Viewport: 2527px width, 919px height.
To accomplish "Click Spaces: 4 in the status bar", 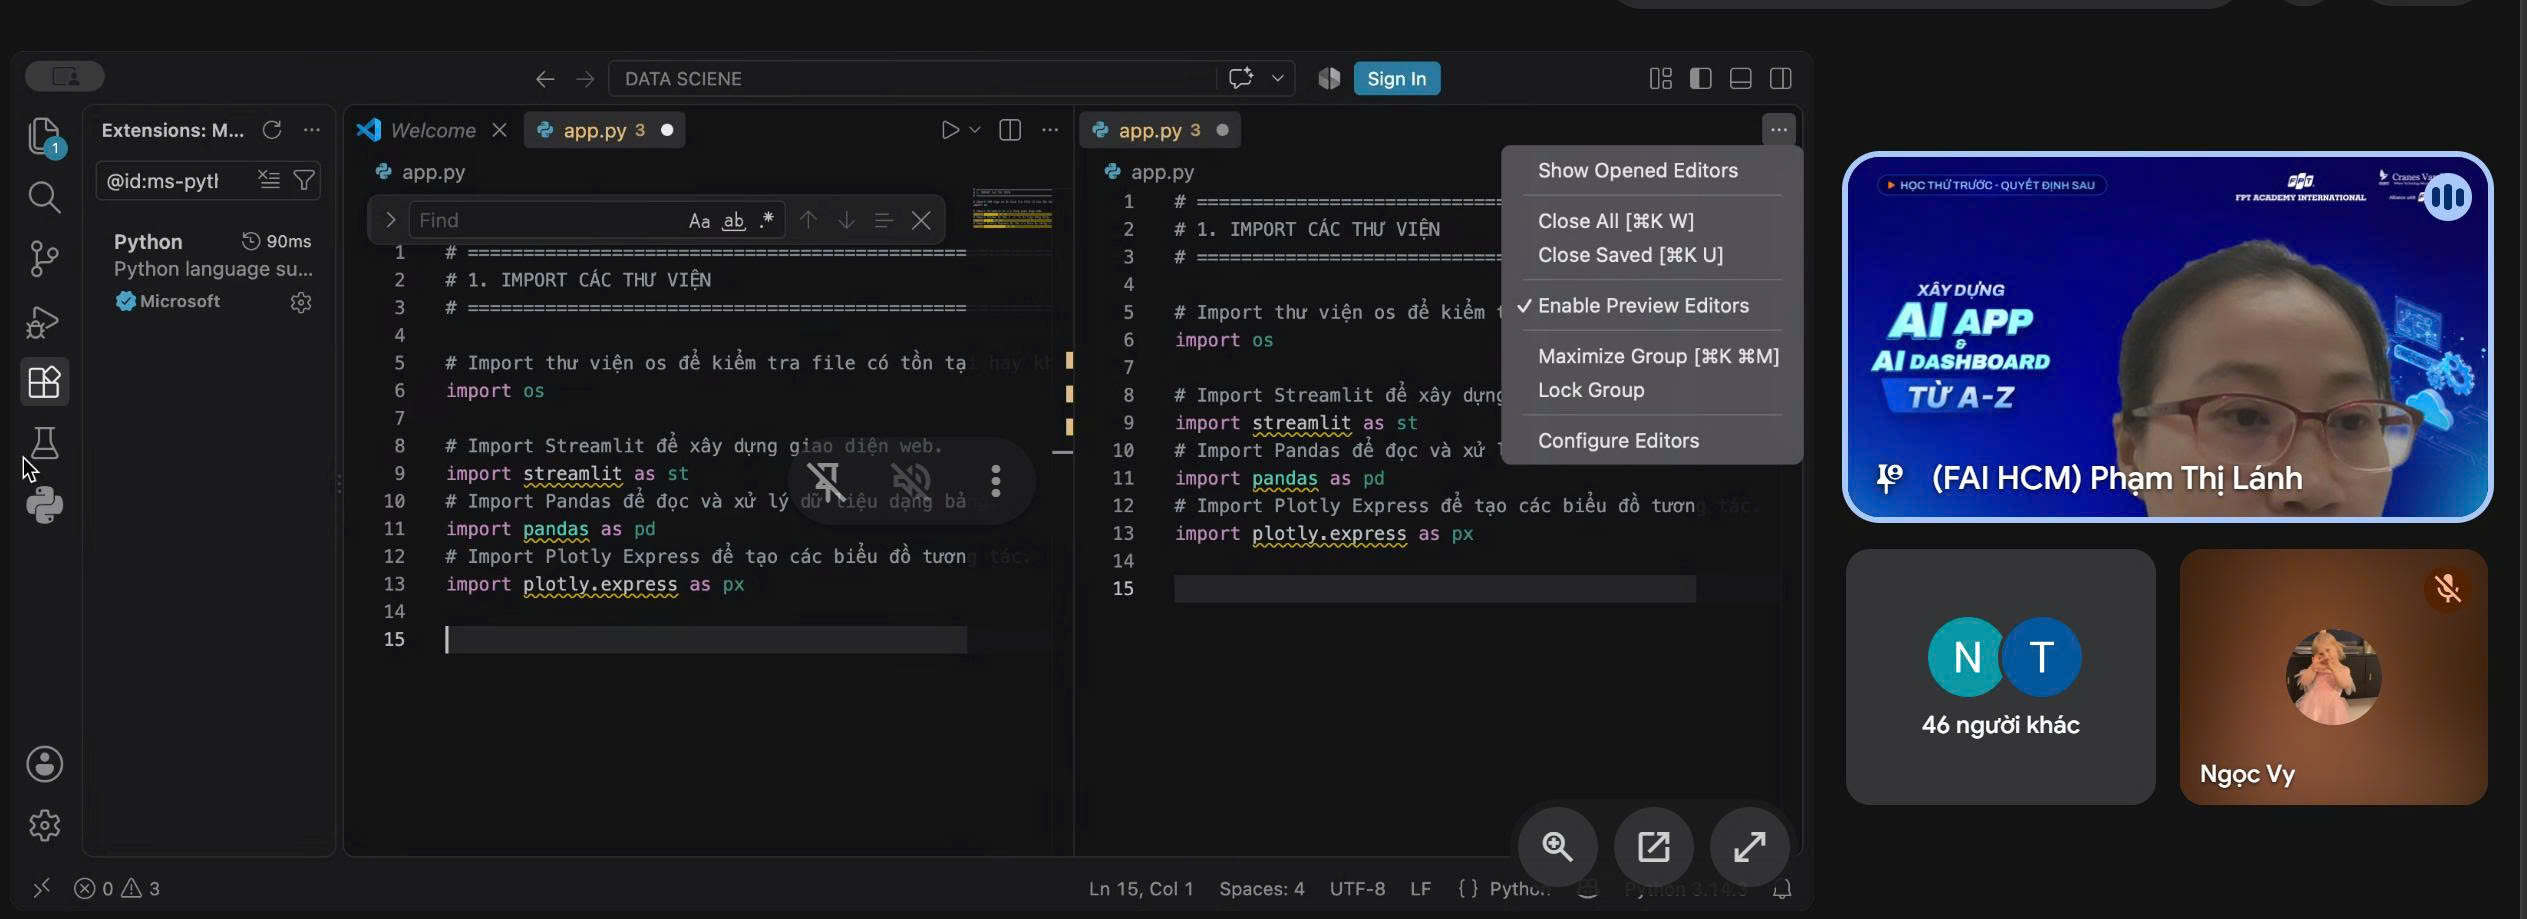I will coord(1262,889).
